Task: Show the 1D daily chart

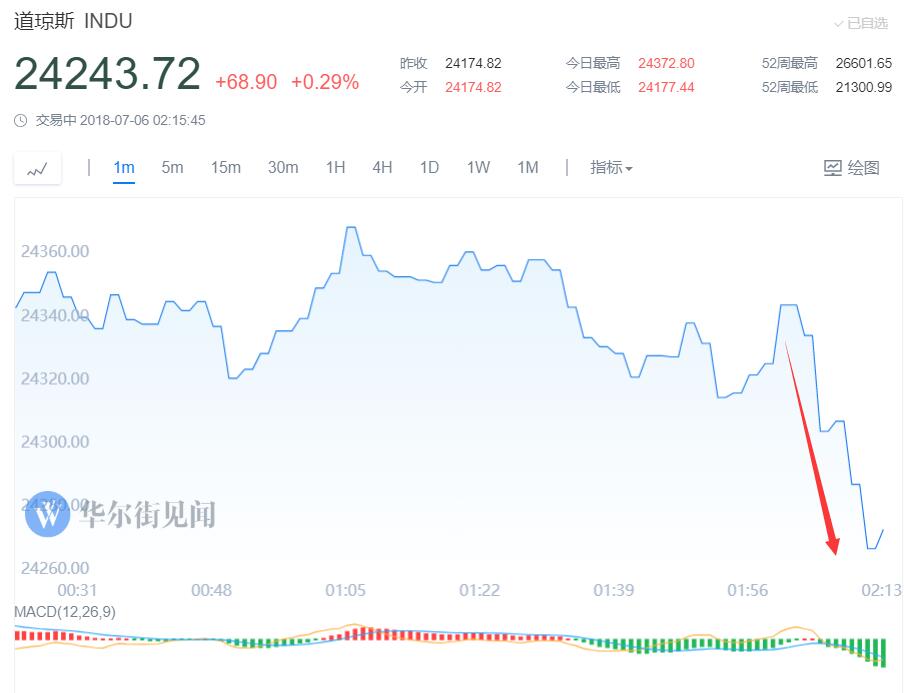Action: click(x=429, y=168)
